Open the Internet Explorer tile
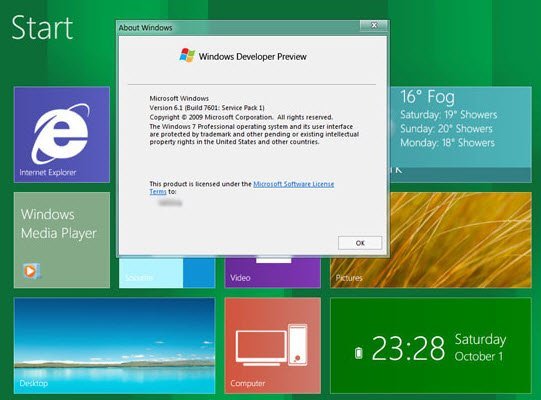 (x=62, y=135)
